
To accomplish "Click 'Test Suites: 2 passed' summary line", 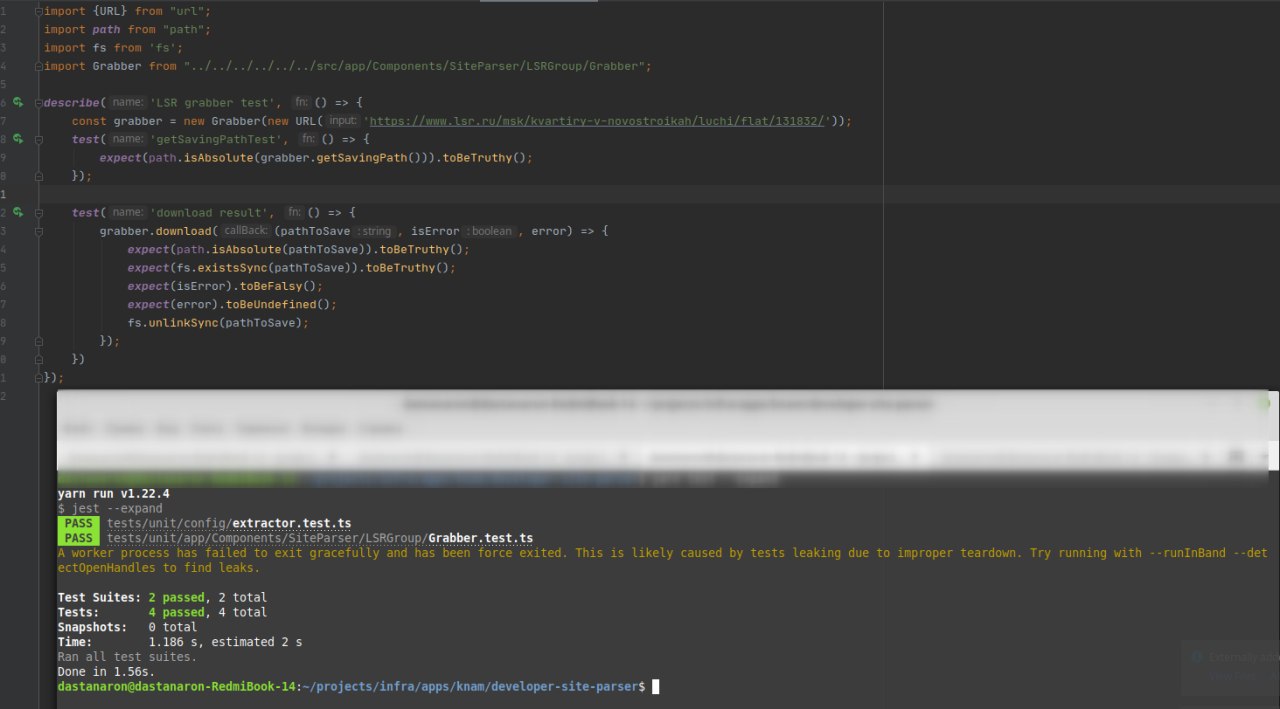I will click(x=162, y=597).
